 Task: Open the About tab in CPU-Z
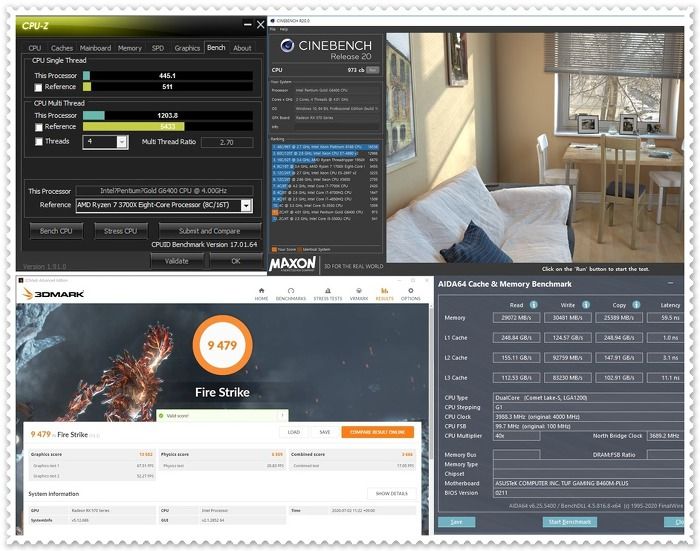click(242, 48)
